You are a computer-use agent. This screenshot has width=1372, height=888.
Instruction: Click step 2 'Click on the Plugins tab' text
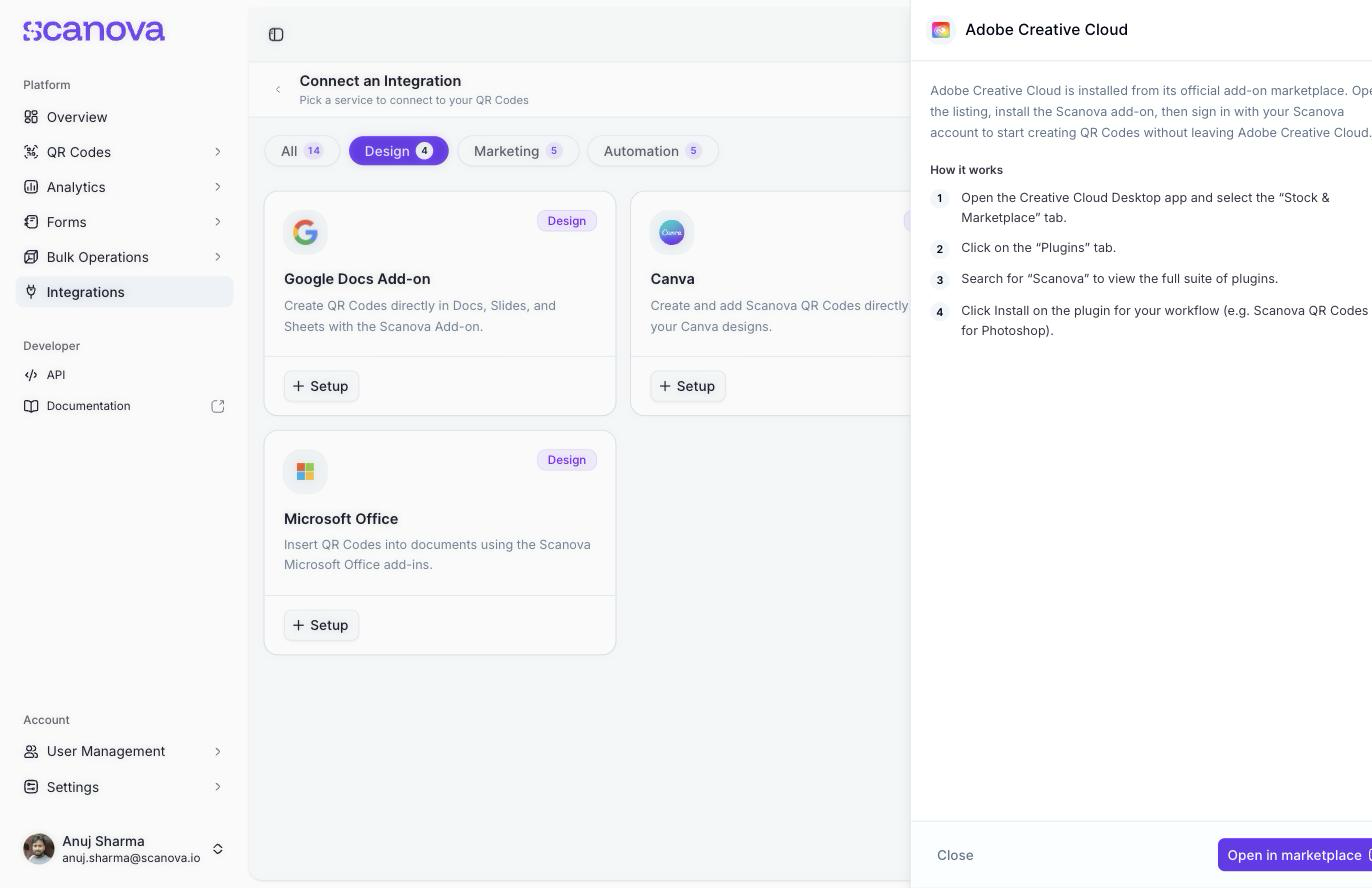1038,248
